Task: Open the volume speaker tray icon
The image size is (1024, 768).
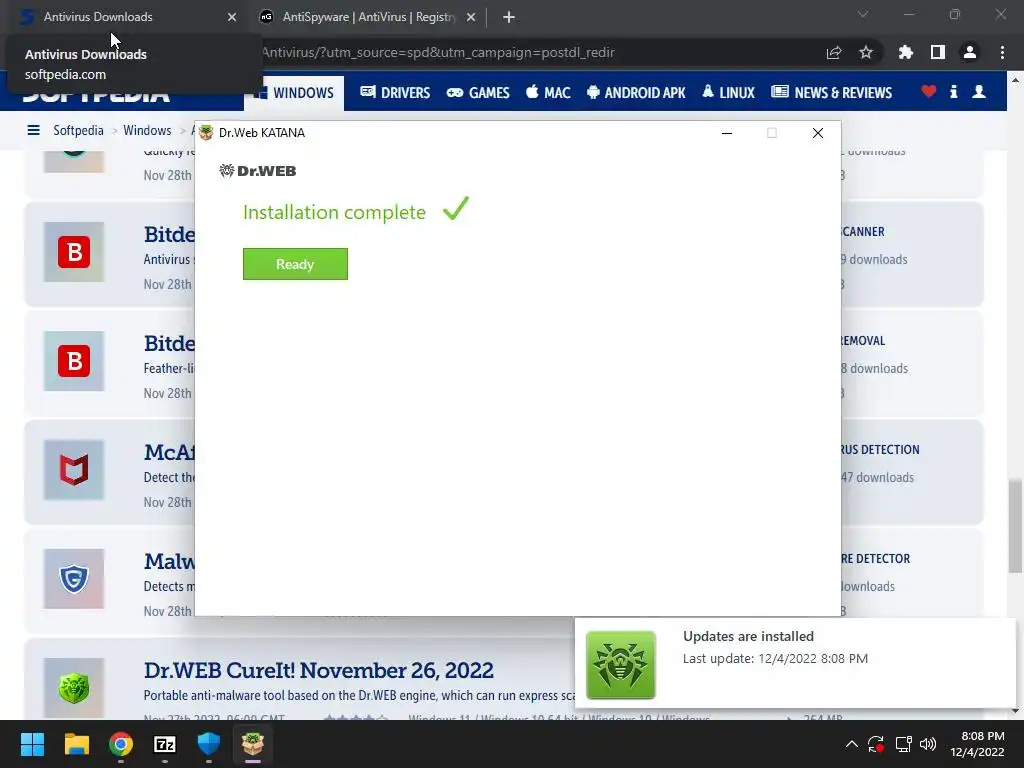Action: [927, 744]
